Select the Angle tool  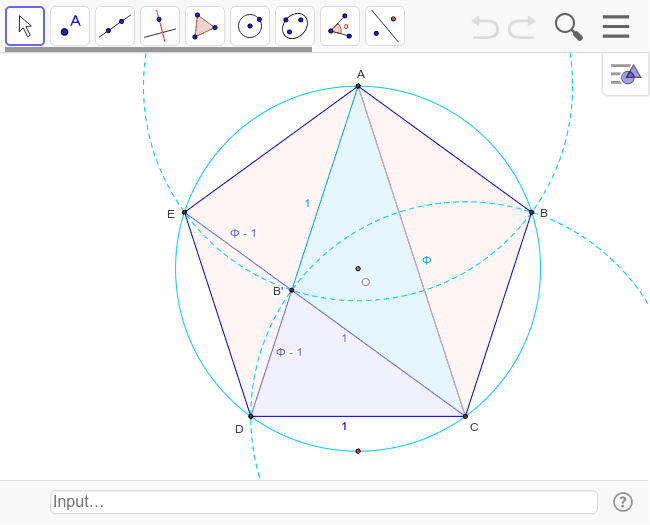[340, 26]
